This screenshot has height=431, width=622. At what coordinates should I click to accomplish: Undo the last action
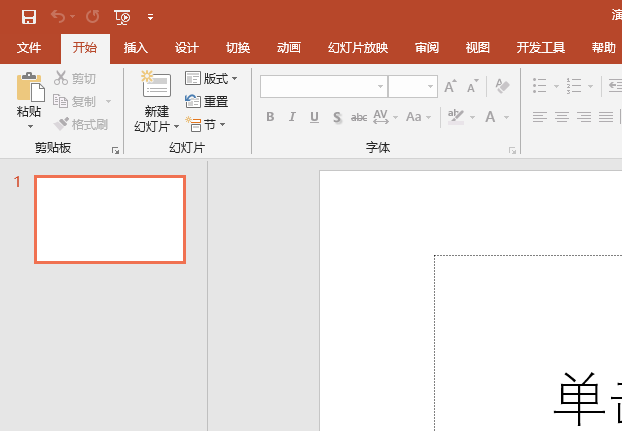click(58, 17)
